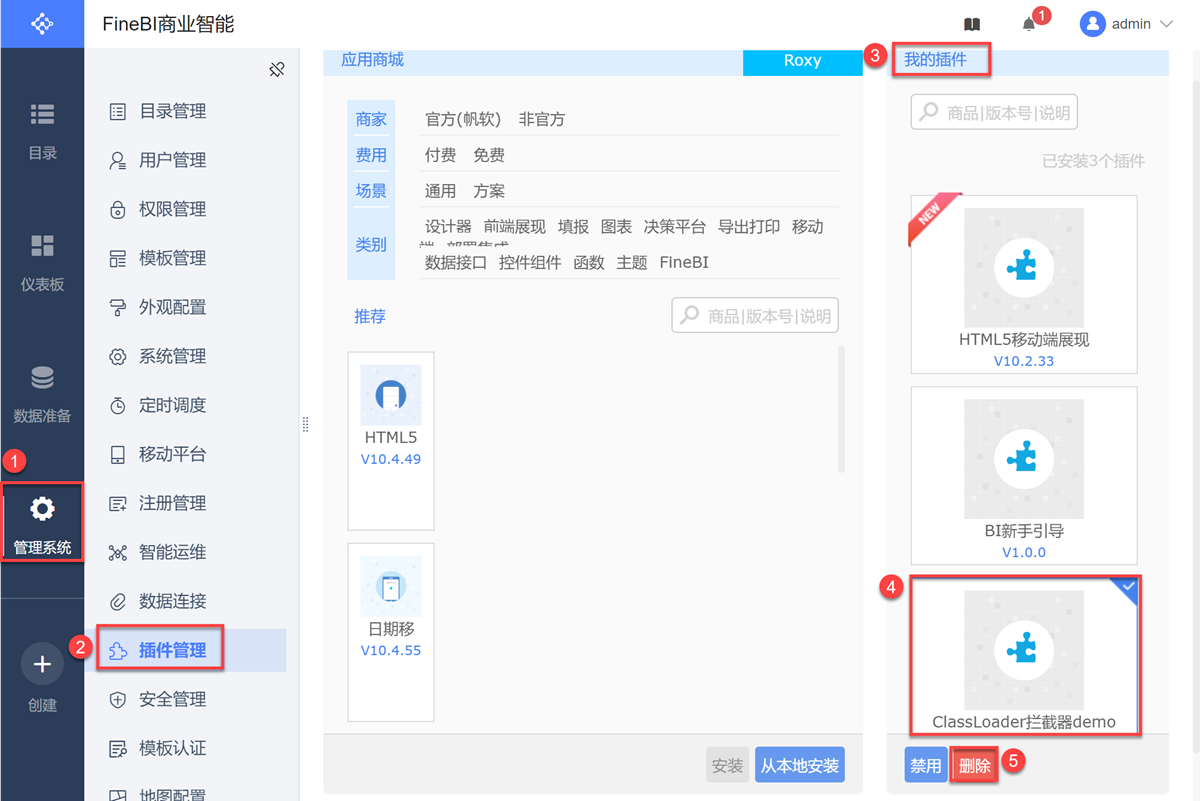Click the 模板认证 menu icon
The image size is (1200, 801).
tap(118, 748)
